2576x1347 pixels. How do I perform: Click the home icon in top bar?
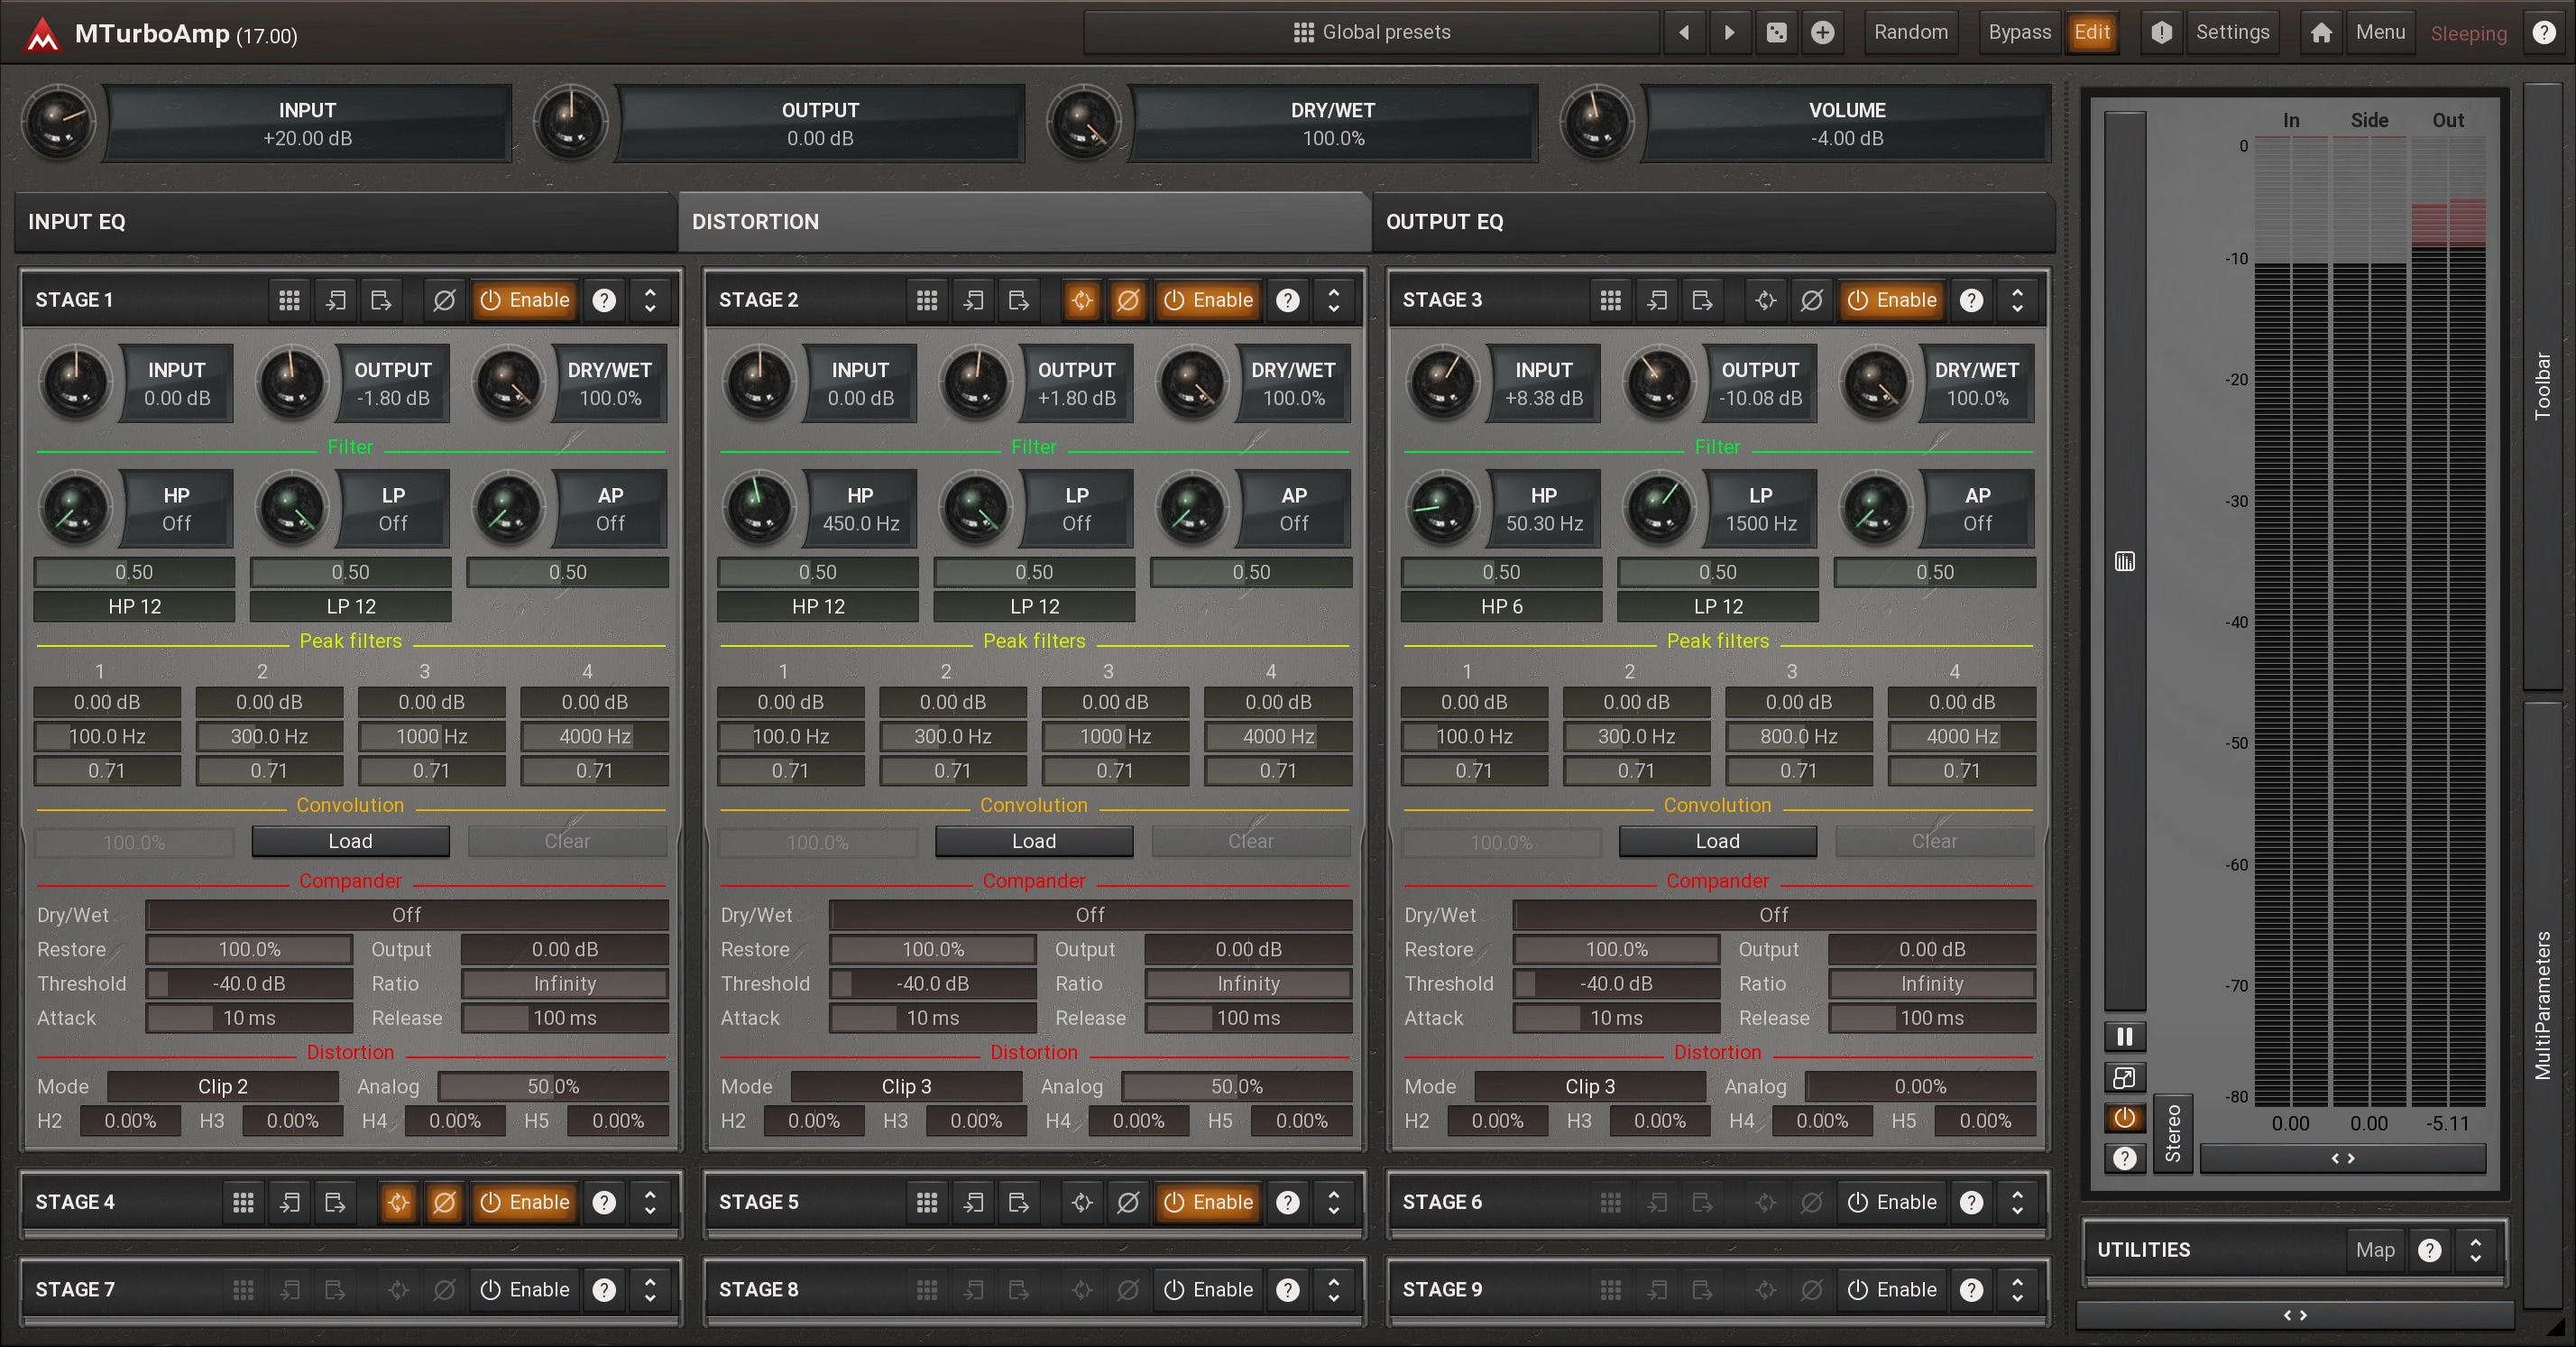click(2321, 33)
